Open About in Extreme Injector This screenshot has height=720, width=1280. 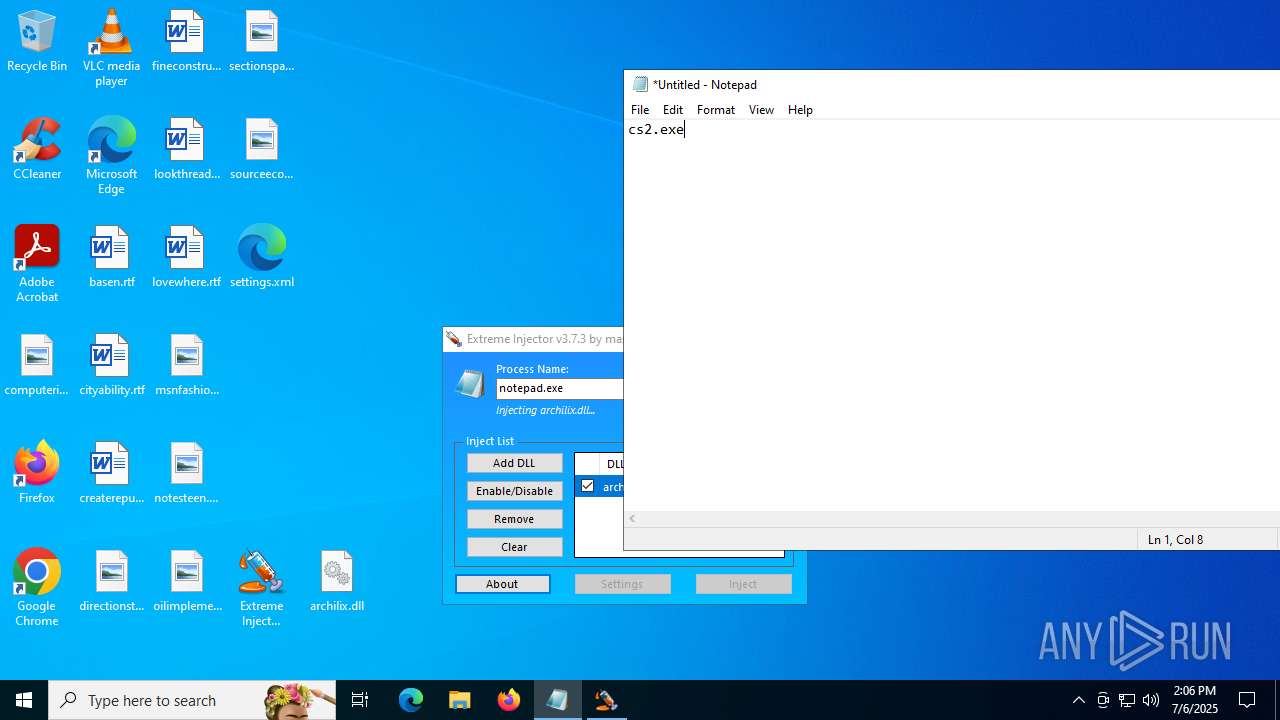502,584
